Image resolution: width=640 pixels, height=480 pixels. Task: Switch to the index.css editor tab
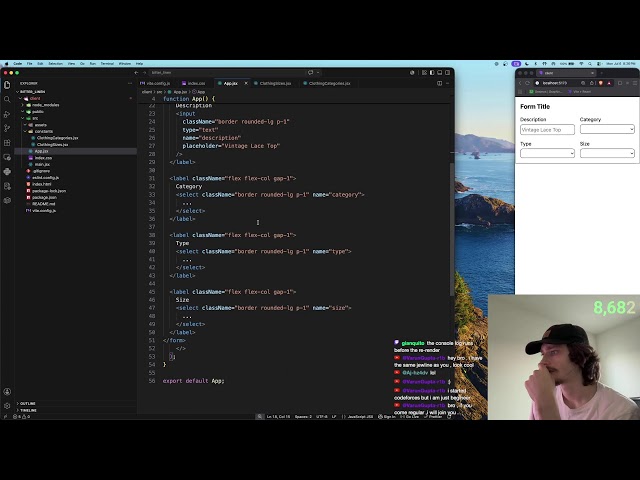point(194,83)
